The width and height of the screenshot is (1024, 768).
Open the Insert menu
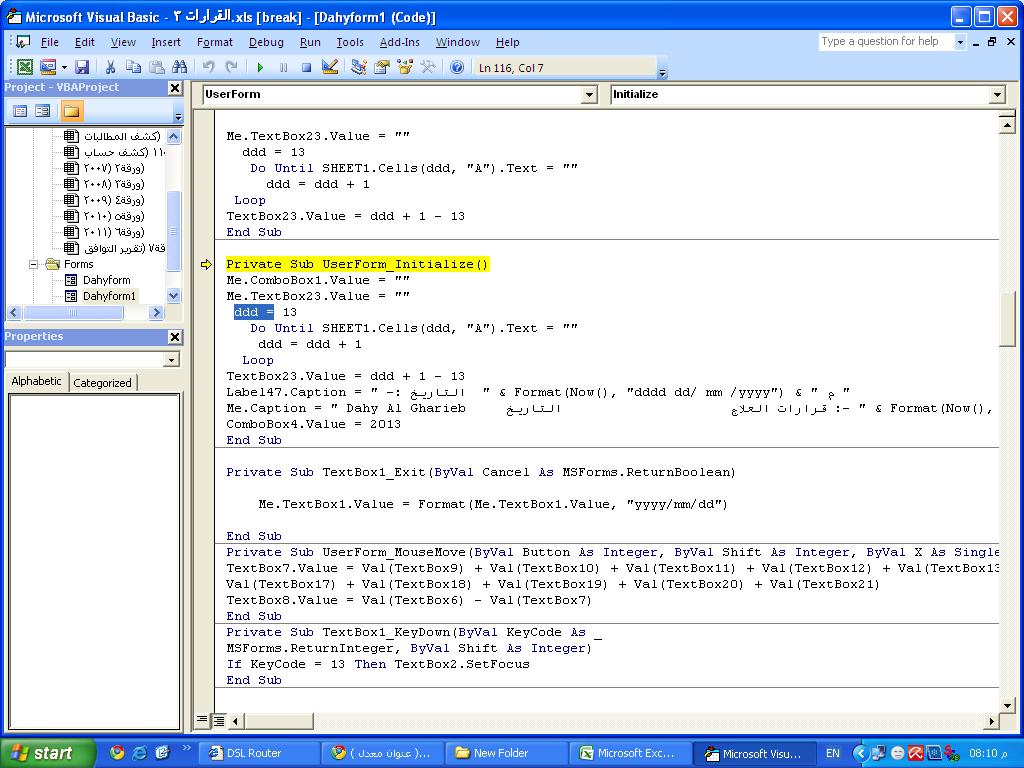pyautogui.click(x=166, y=42)
